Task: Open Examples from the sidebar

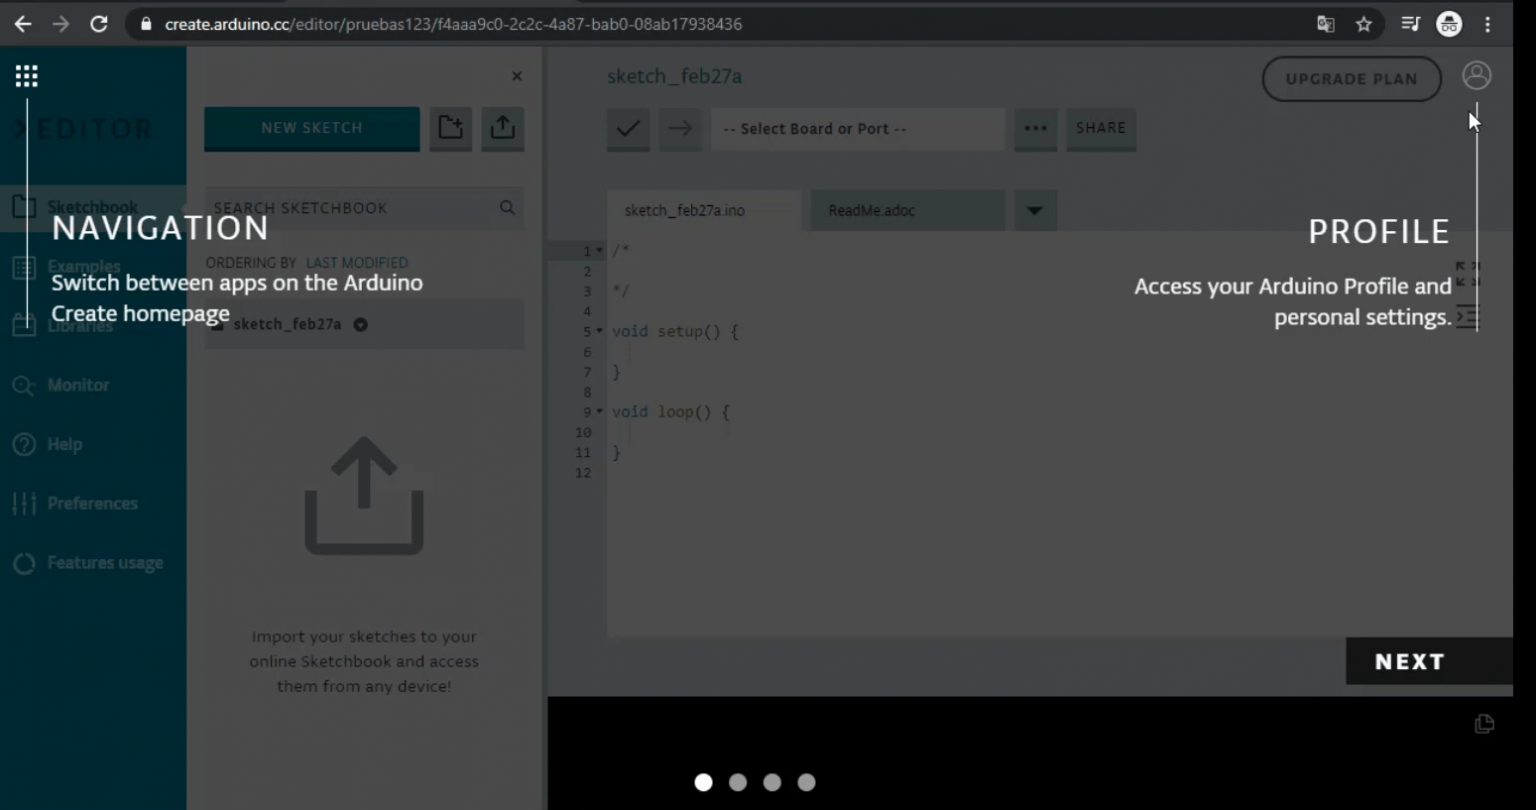Action: (x=24, y=266)
